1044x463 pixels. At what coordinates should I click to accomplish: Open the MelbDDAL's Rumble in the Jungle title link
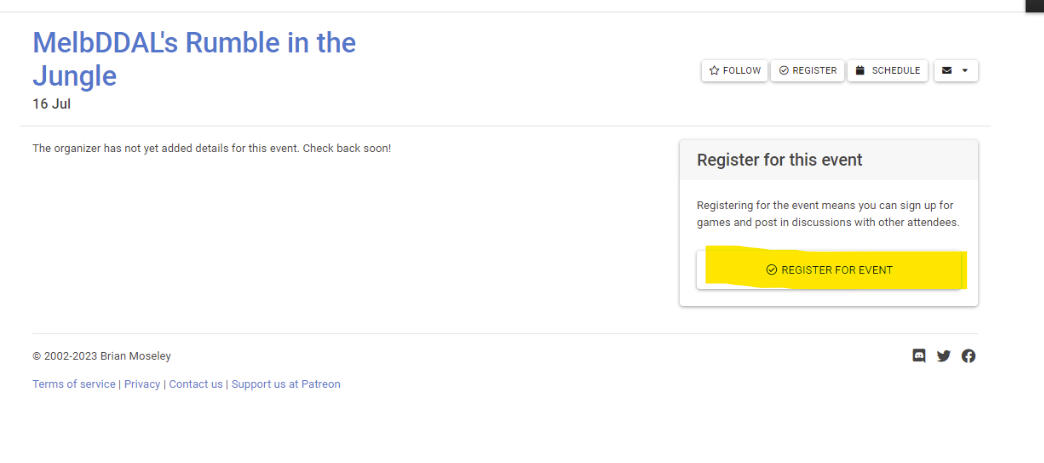pos(194,59)
